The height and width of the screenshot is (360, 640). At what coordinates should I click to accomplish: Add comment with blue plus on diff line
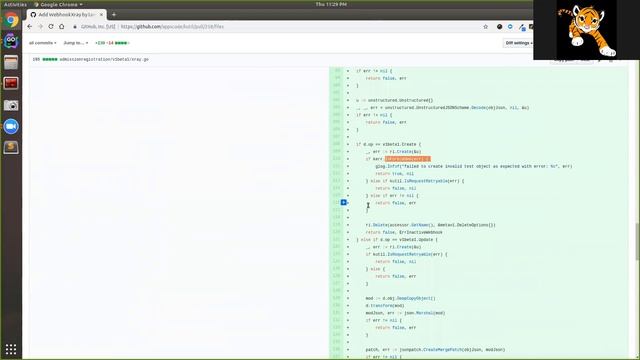(343, 202)
